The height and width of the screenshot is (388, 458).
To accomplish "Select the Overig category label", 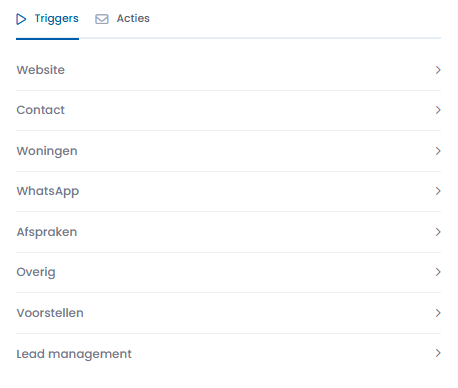I will (x=36, y=272).
